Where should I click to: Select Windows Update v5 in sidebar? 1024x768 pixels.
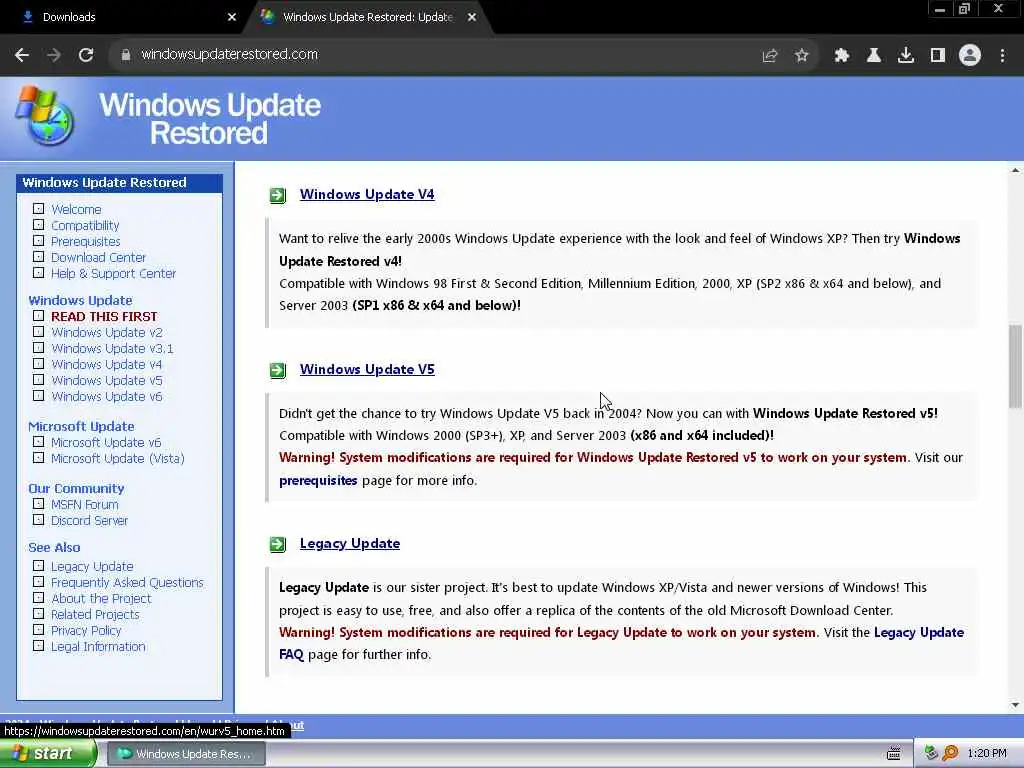[x=107, y=381]
